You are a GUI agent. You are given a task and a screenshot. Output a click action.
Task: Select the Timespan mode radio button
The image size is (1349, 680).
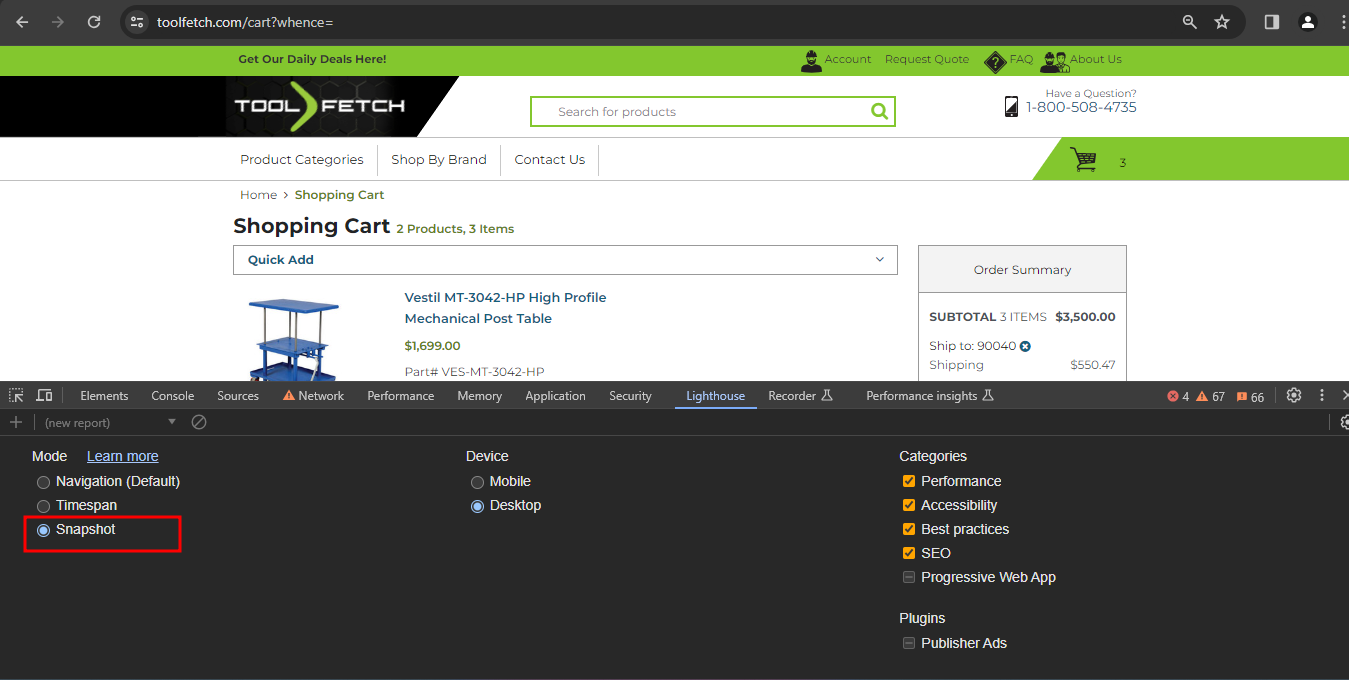(x=43, y=506)
